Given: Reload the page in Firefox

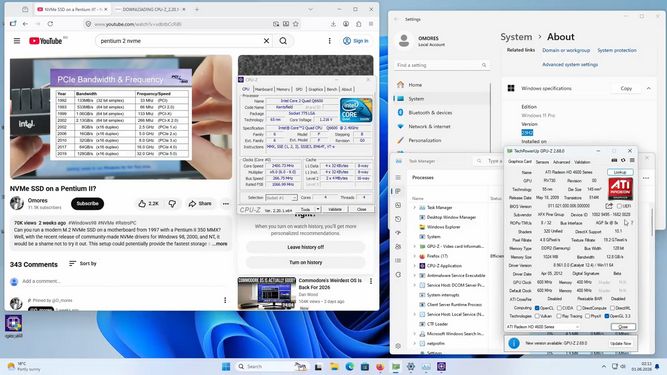Looking at the screenshot, I should [50, 24].
